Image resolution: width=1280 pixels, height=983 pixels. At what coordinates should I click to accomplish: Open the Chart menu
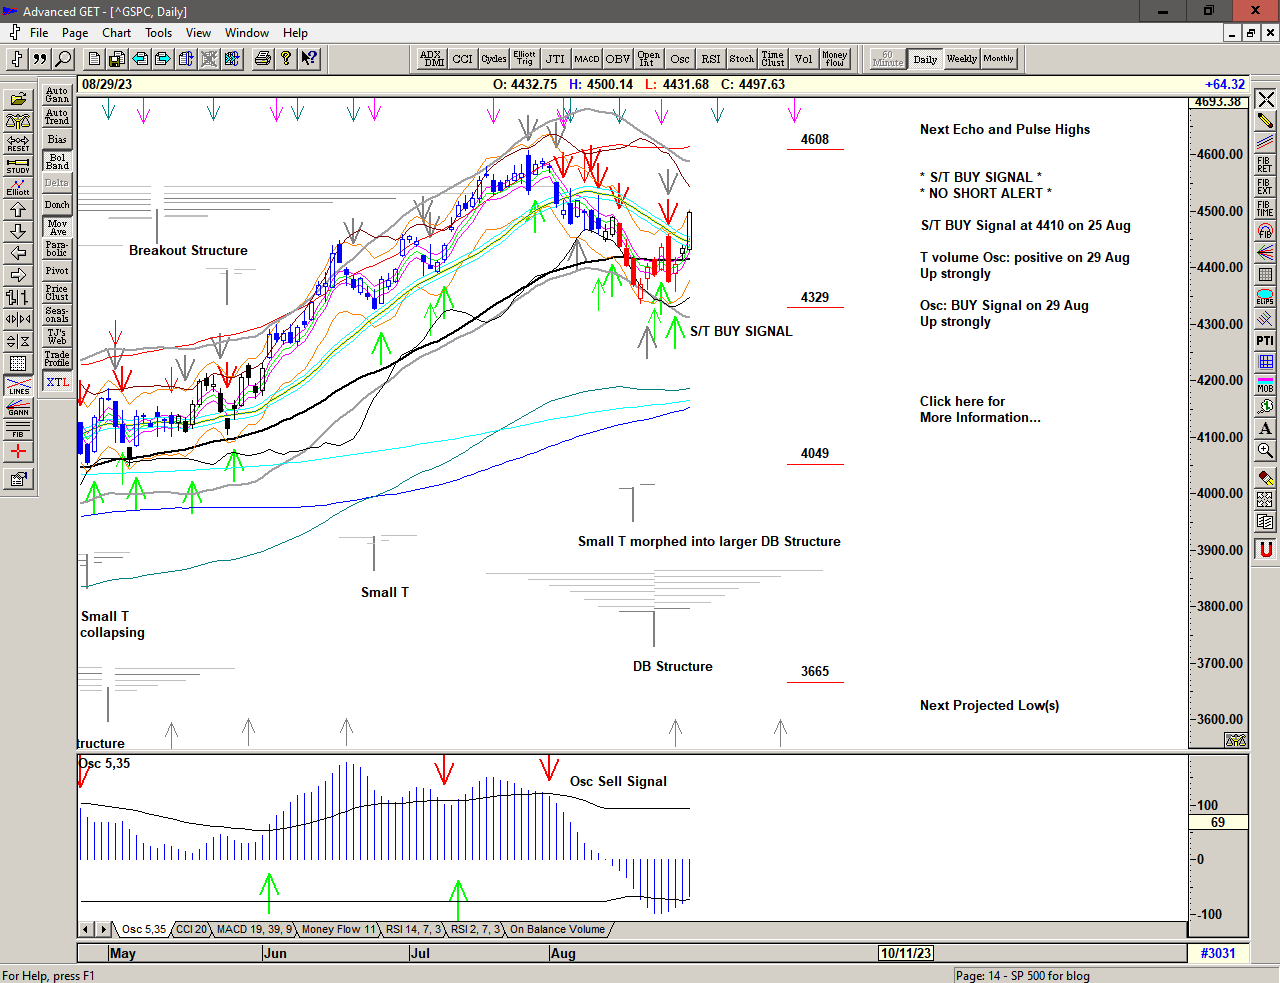pos(116,33)
